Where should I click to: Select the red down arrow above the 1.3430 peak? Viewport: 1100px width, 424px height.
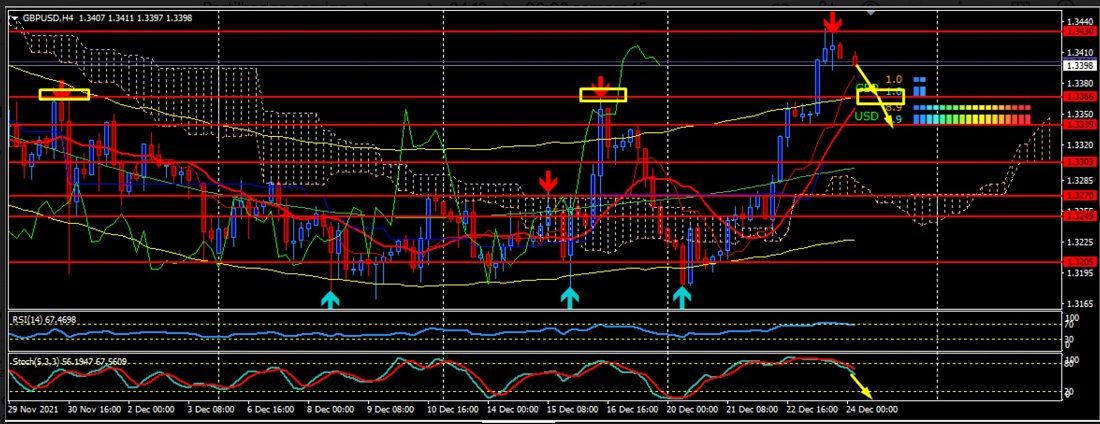click(x=831, y=23)
